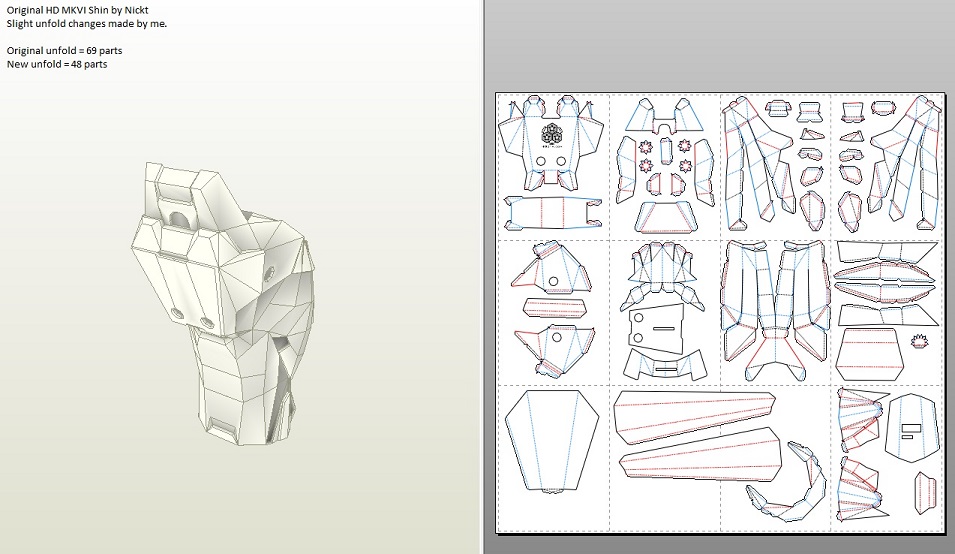955x554 pixels.
Task: Click the splitter between 3D and 2D views
Action: point(484,277)
